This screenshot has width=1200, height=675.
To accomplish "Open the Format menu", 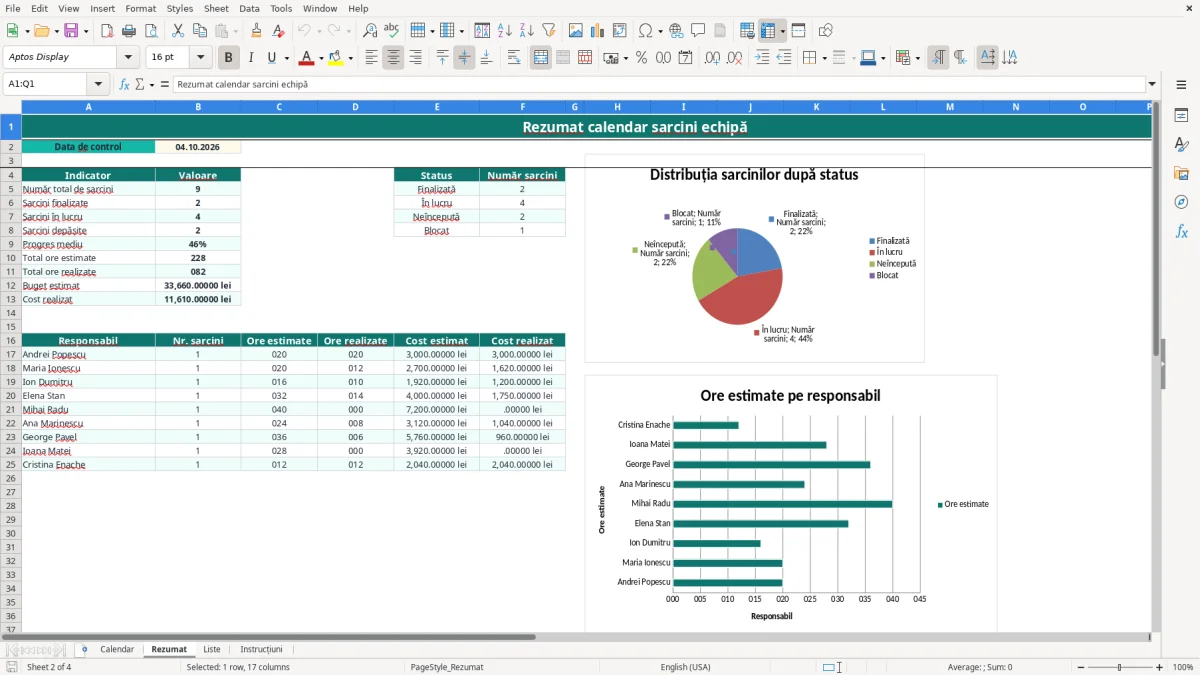I will point(140,8).
